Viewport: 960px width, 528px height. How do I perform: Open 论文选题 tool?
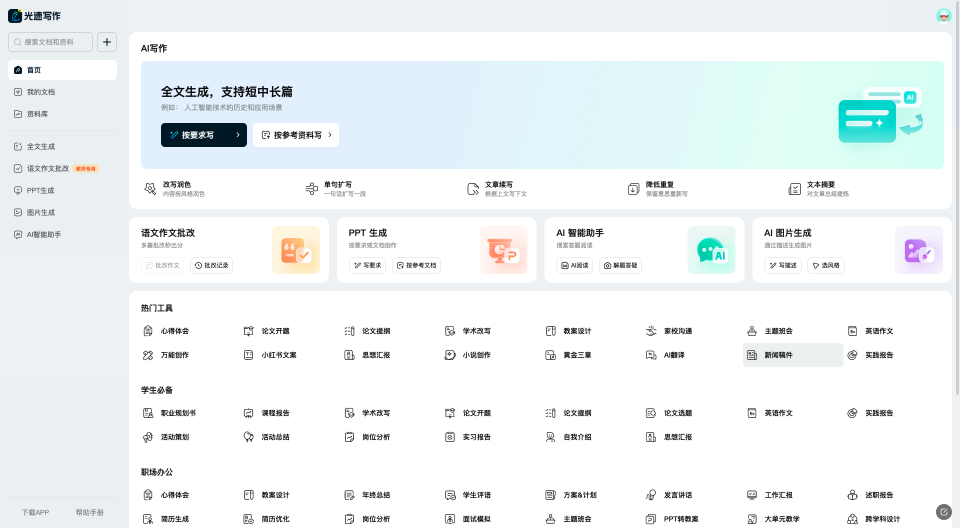669,413
